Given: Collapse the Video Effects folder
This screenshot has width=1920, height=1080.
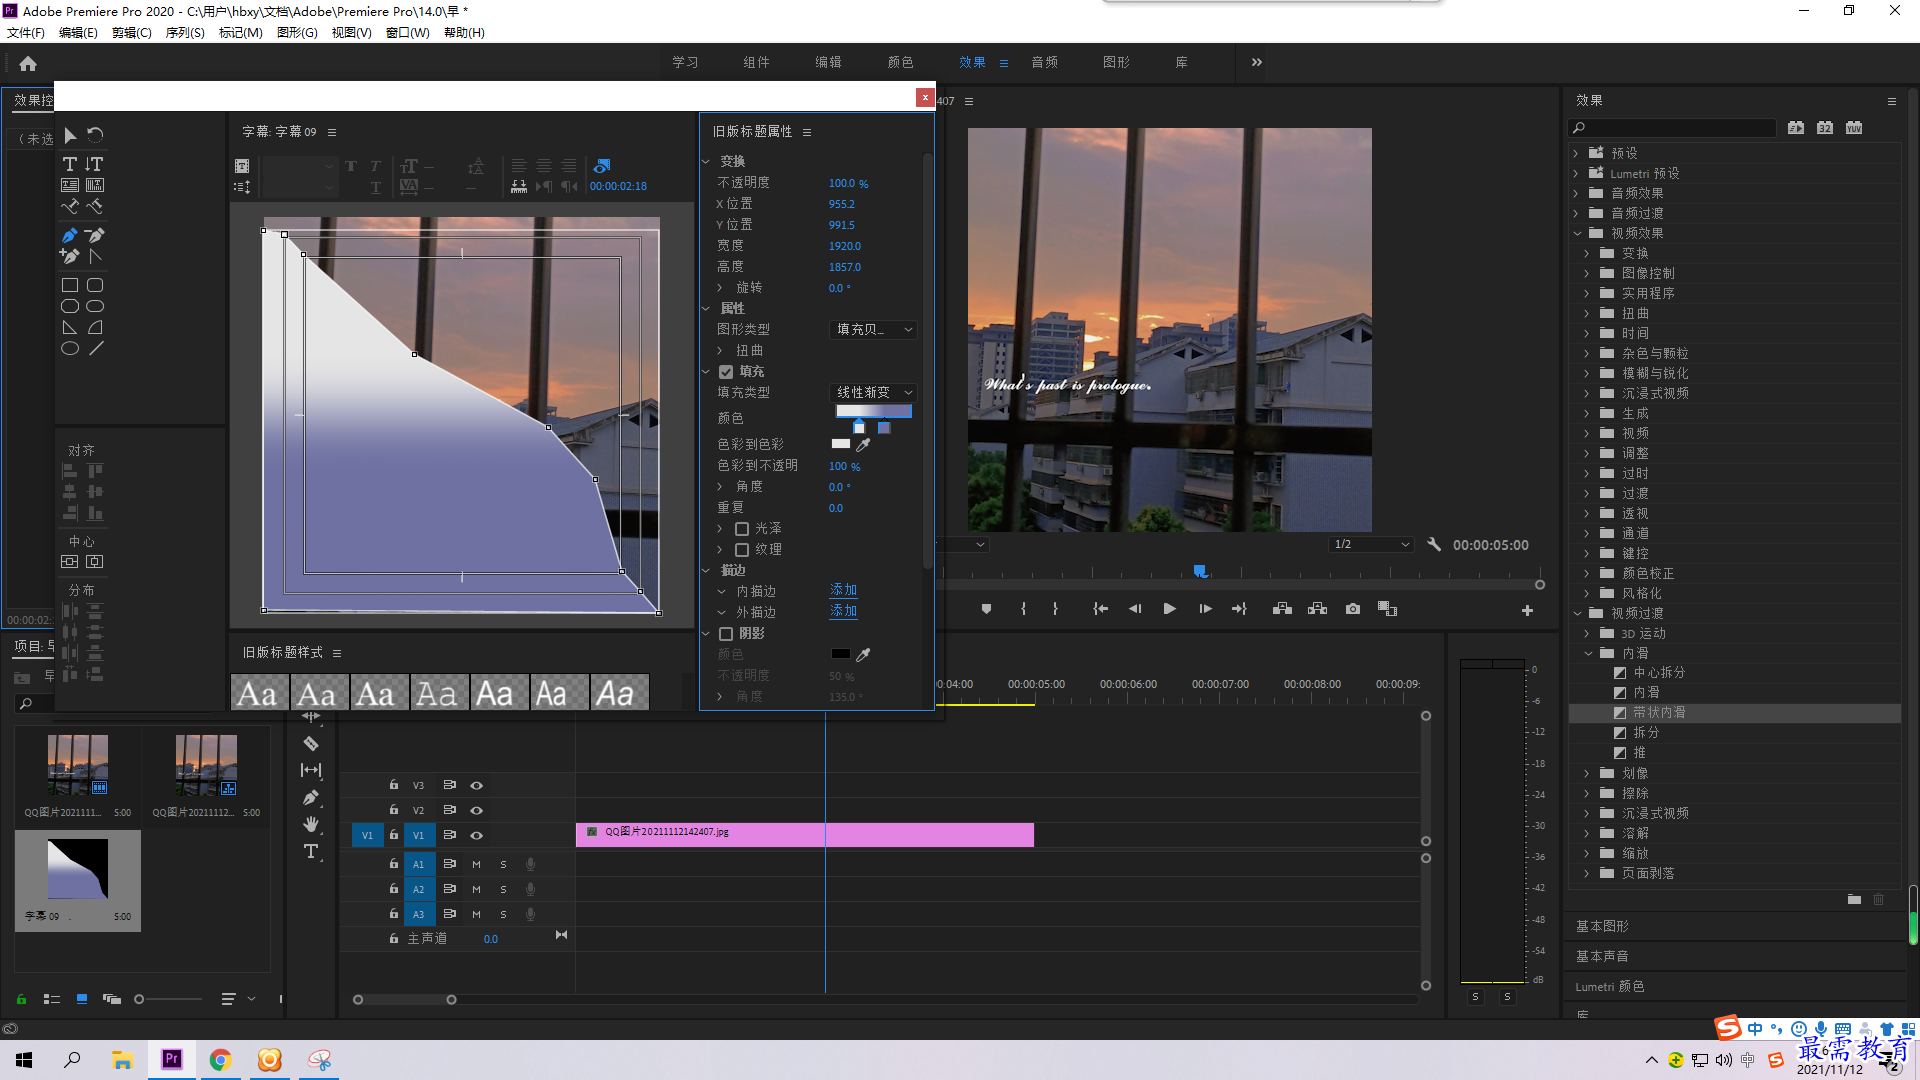Looking at the screenshot, I should coord(1577,233).
